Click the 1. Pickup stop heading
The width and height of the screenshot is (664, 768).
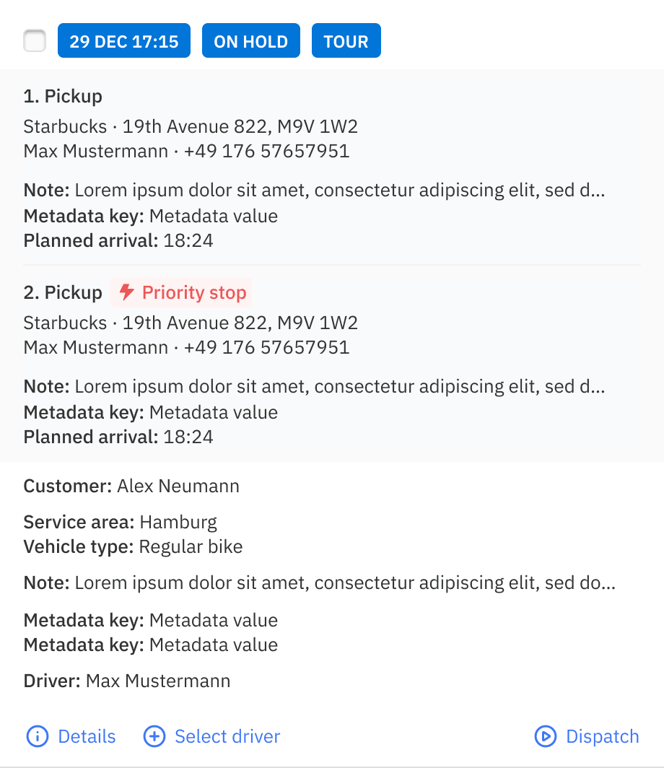click(63, 96)
